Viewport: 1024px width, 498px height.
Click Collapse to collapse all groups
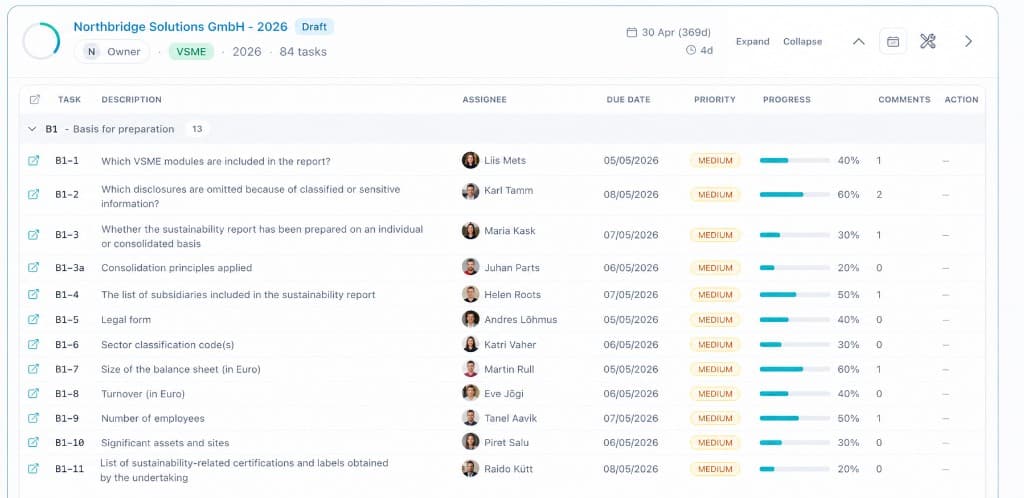(x=803, y=41)
